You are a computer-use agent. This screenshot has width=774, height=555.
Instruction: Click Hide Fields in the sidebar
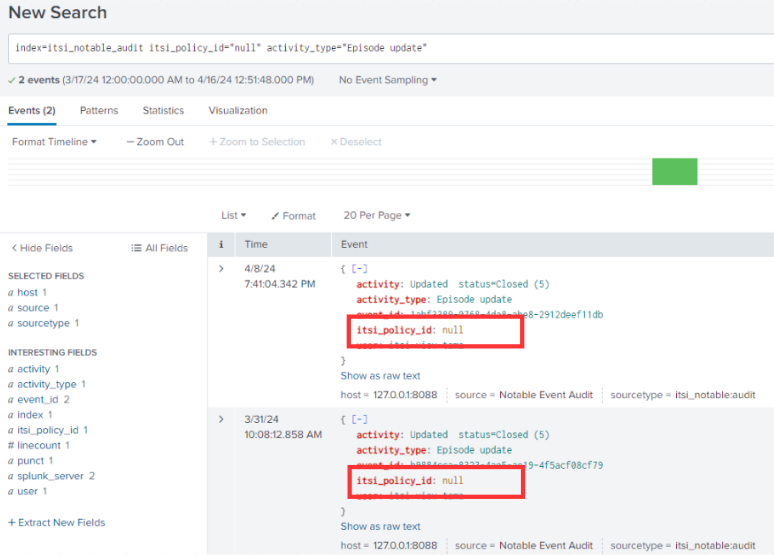coord(42,248)
